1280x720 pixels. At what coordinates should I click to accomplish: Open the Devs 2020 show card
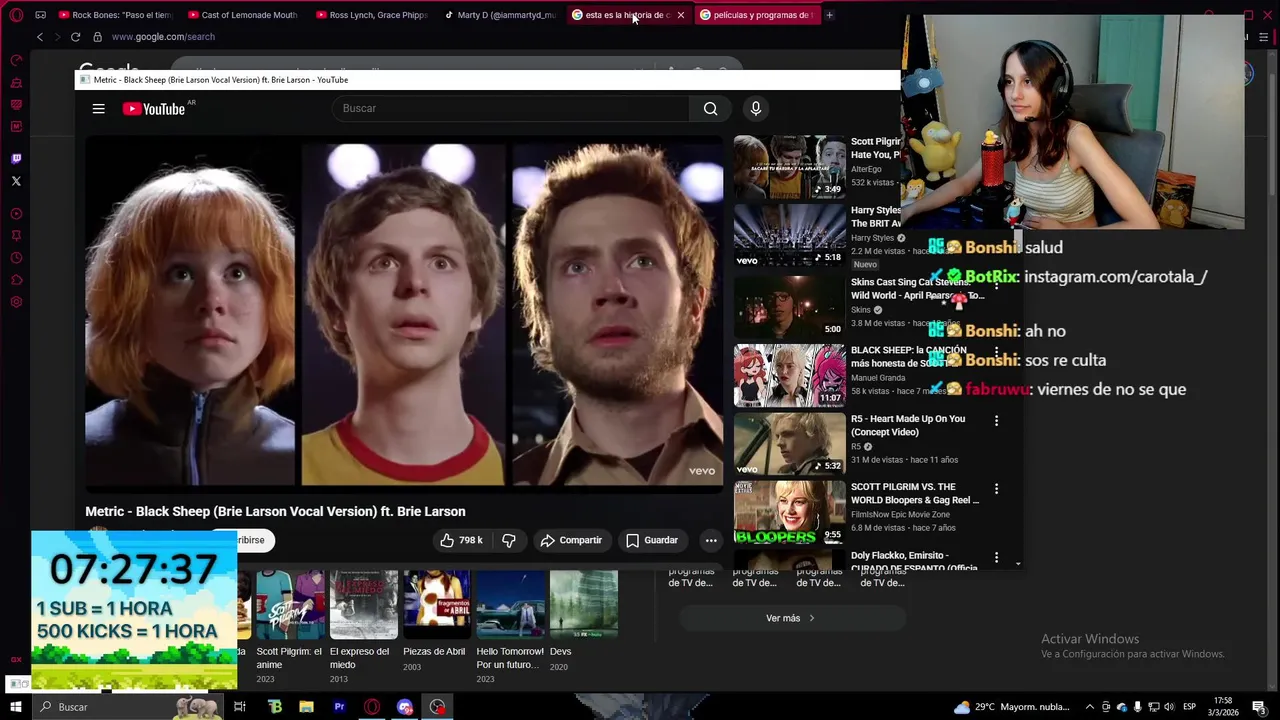click(x=583, y=620)
